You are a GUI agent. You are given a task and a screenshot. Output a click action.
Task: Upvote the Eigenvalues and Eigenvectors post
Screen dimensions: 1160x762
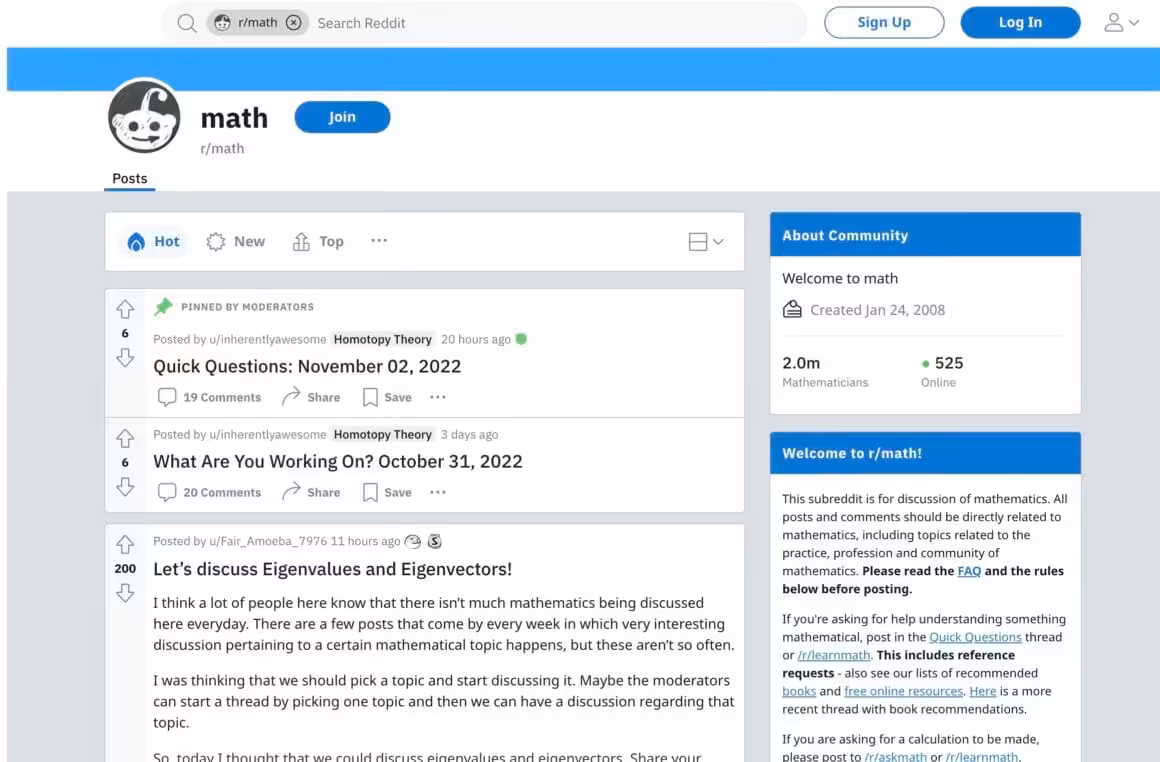click(125, 544)
